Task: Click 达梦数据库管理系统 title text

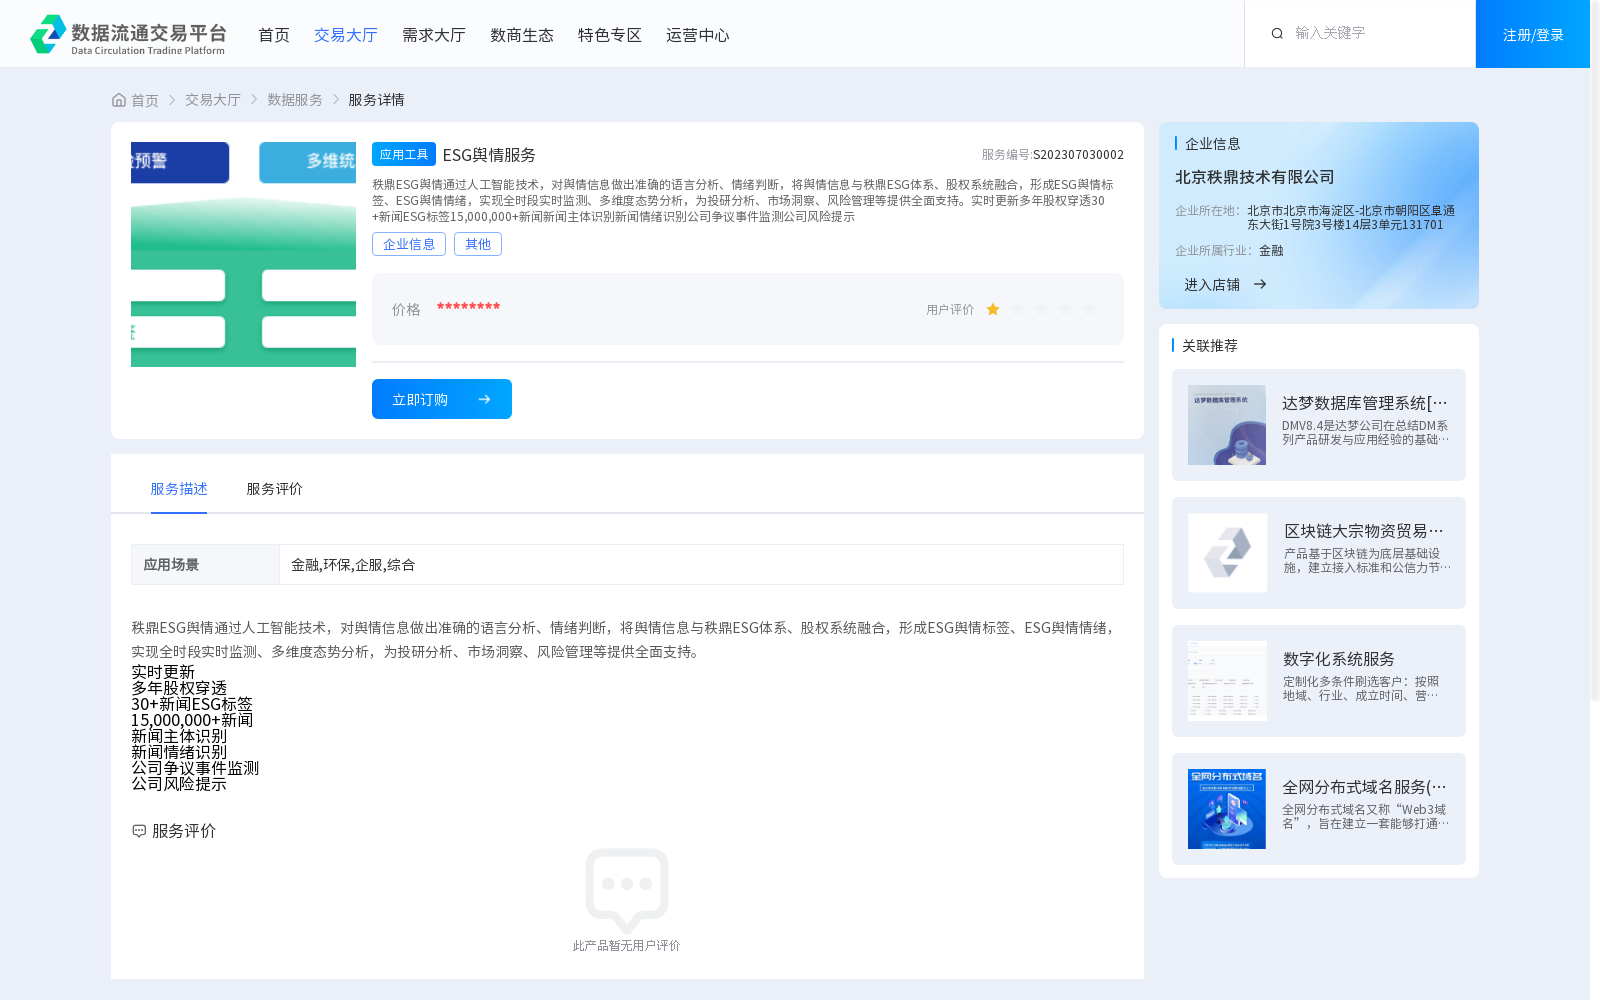Action: [1365, 403]
